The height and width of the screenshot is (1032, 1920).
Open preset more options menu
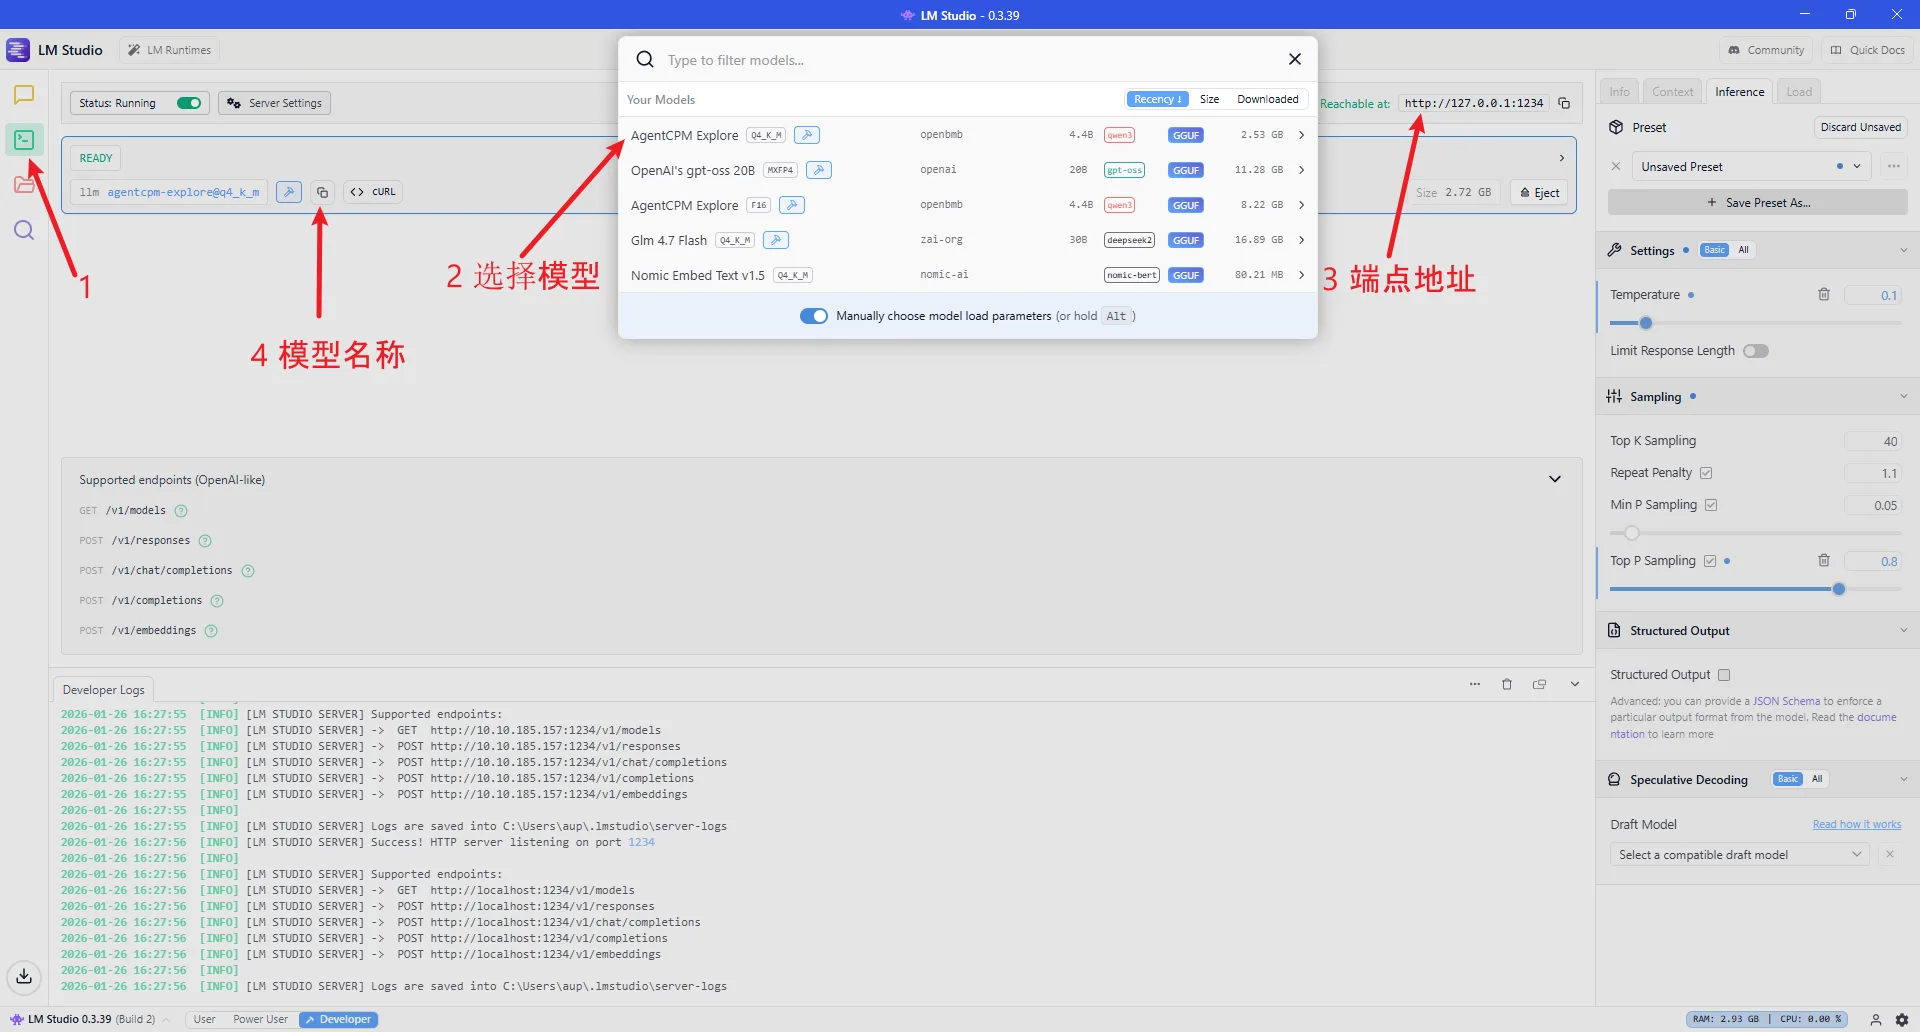click(x=1894, y=166)
